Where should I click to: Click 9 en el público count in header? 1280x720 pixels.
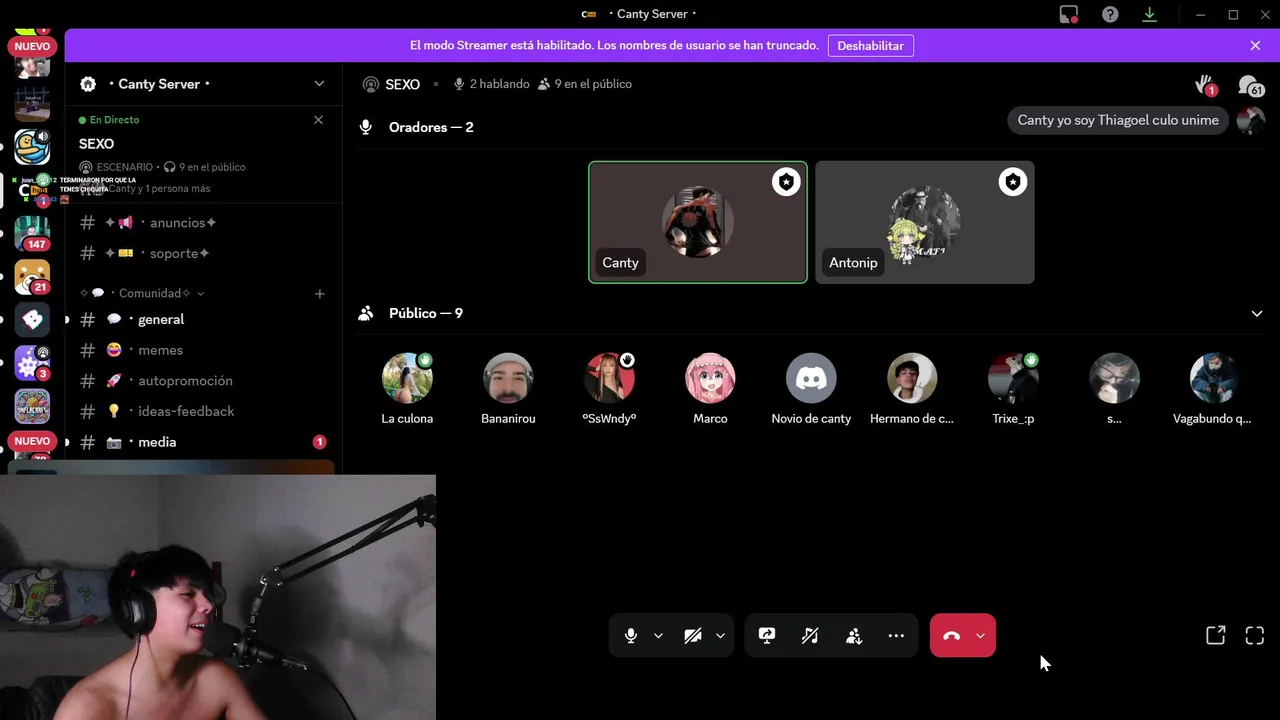584,84
